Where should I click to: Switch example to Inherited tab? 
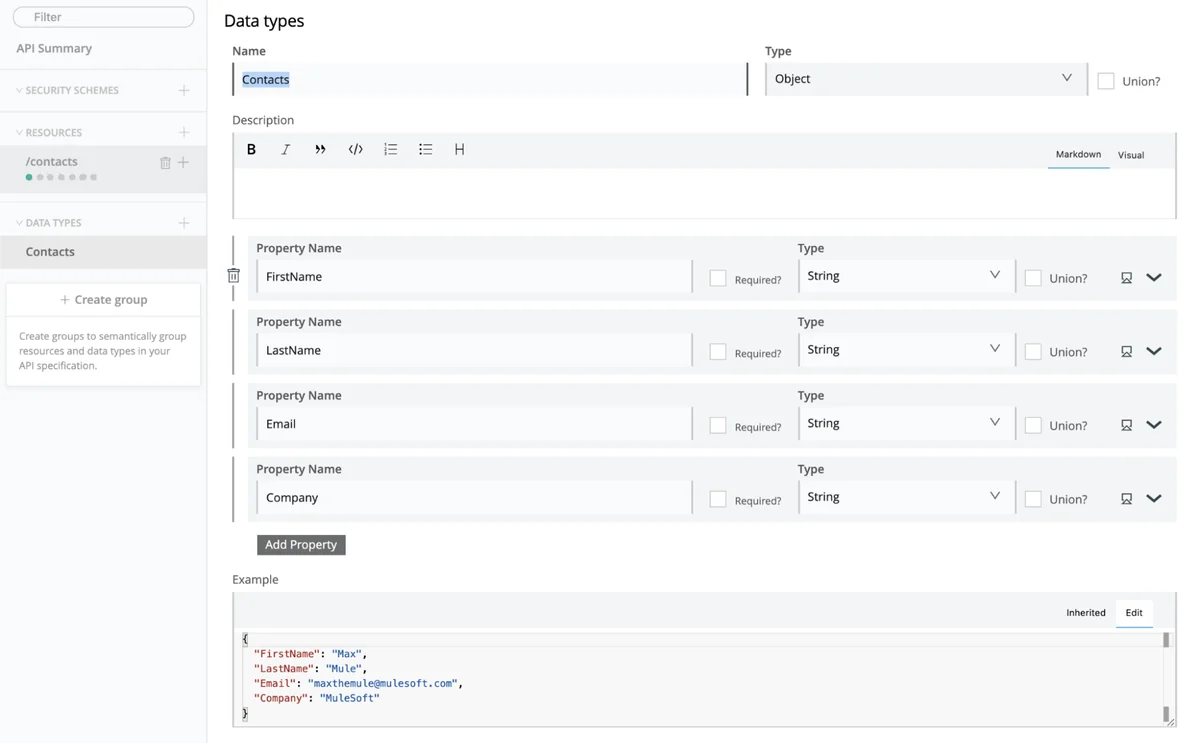(x=1086, y=613)
